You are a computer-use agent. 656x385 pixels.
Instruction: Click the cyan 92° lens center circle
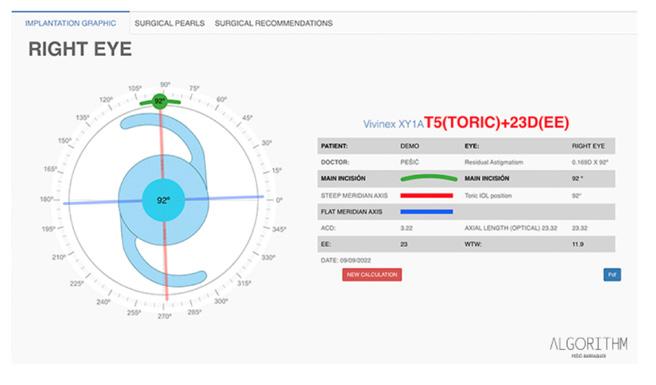pyautogui.click(x=163, y=200)
